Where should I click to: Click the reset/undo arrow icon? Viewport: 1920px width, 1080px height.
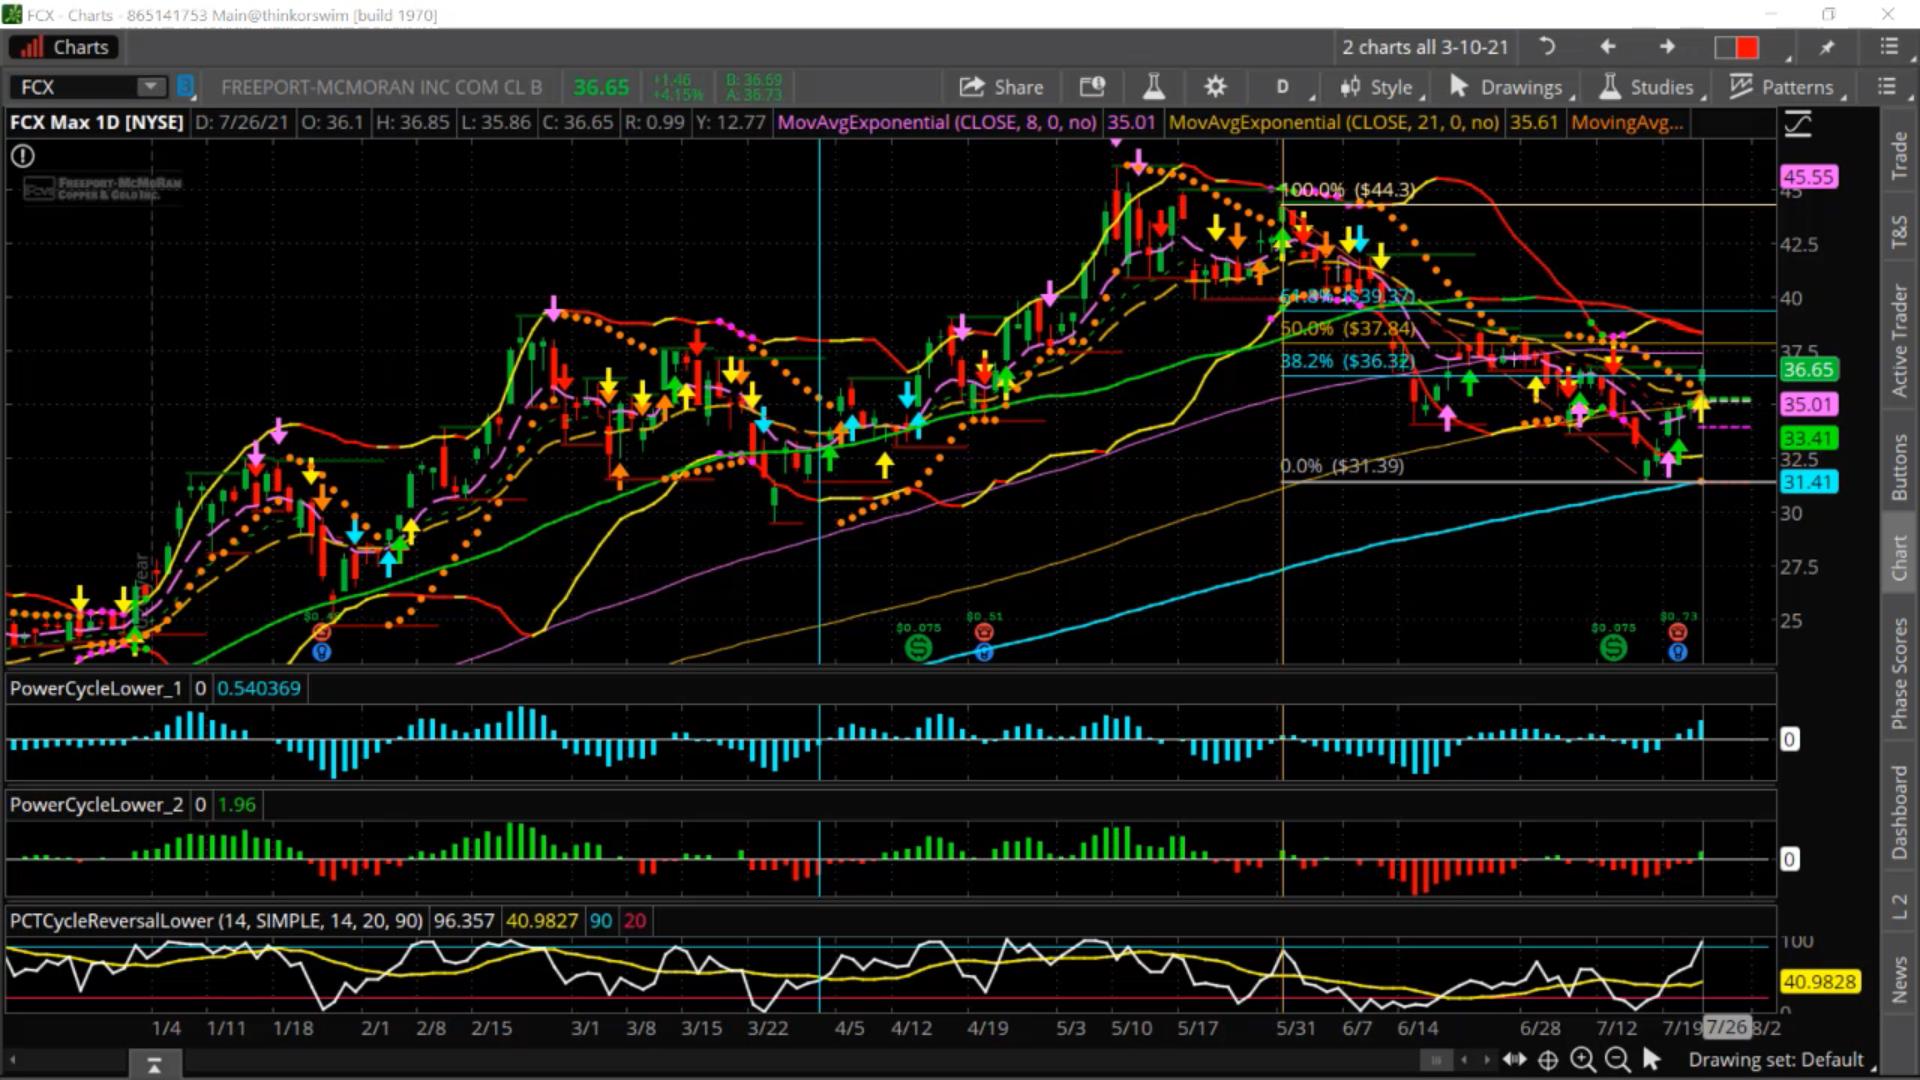pyautogui.click(x=1547, y=47)
